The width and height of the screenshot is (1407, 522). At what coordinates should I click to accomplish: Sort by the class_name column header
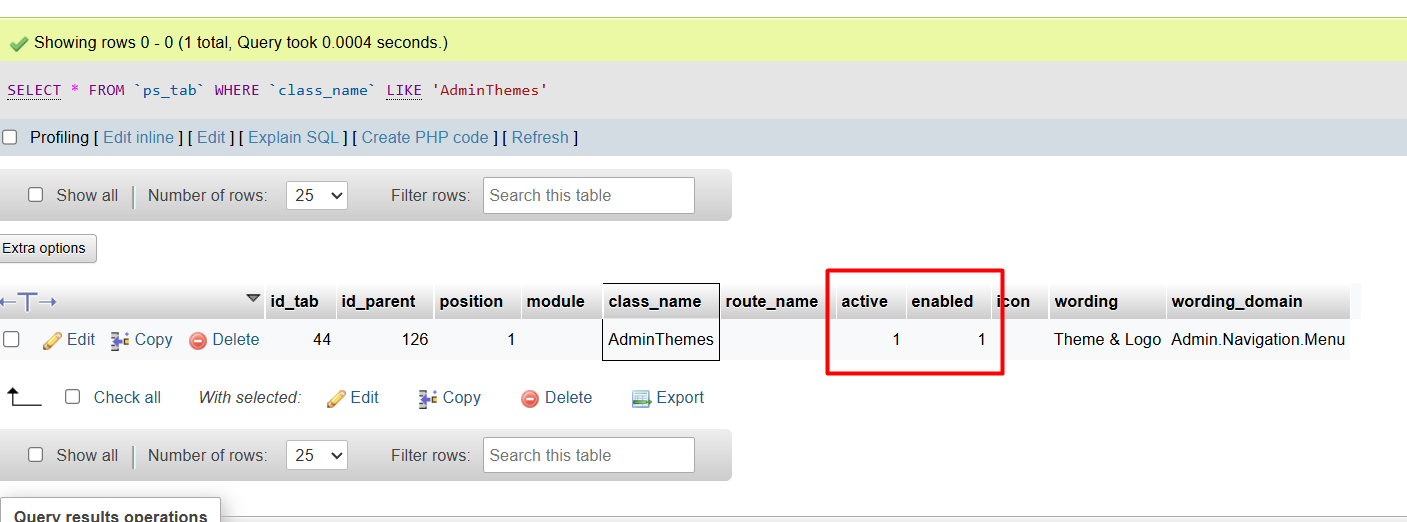point(655,301)
